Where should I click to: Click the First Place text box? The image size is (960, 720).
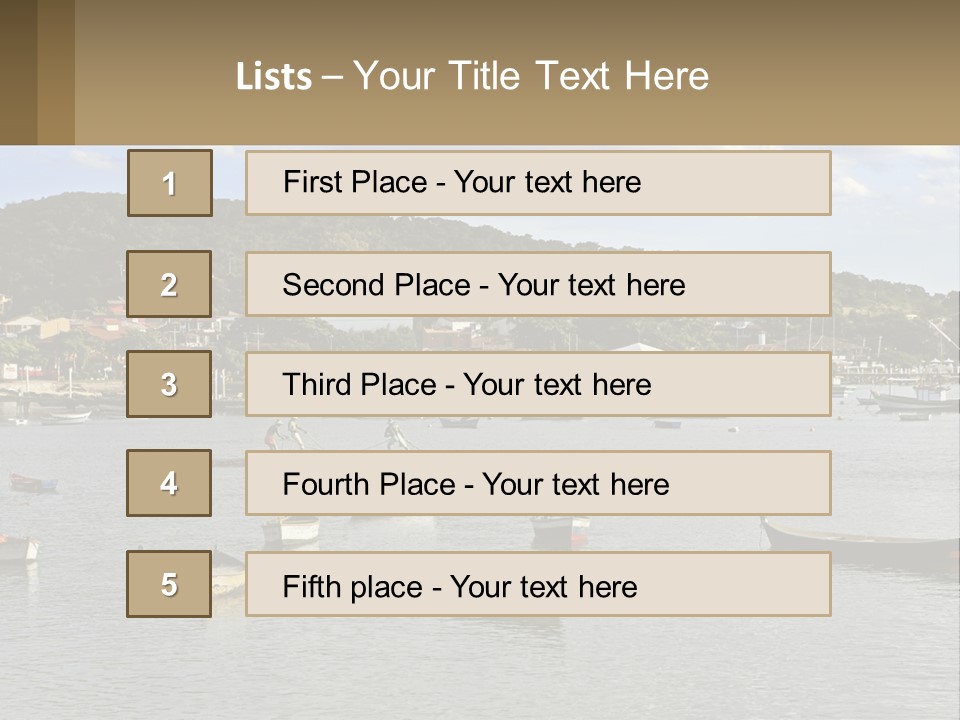click(x=538, y=183)
